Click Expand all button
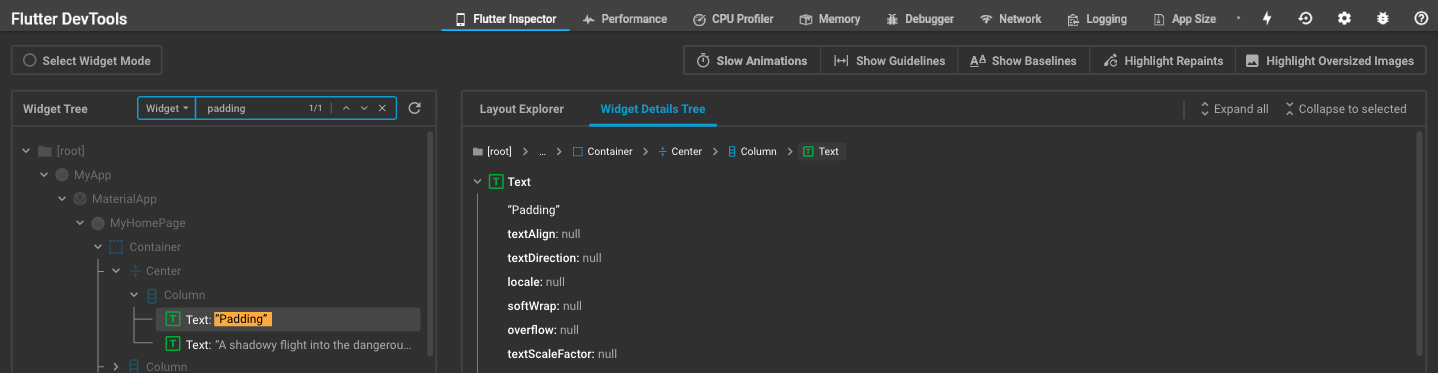The width and height of the screenshot is (1438, 373). click(1234, 109)
